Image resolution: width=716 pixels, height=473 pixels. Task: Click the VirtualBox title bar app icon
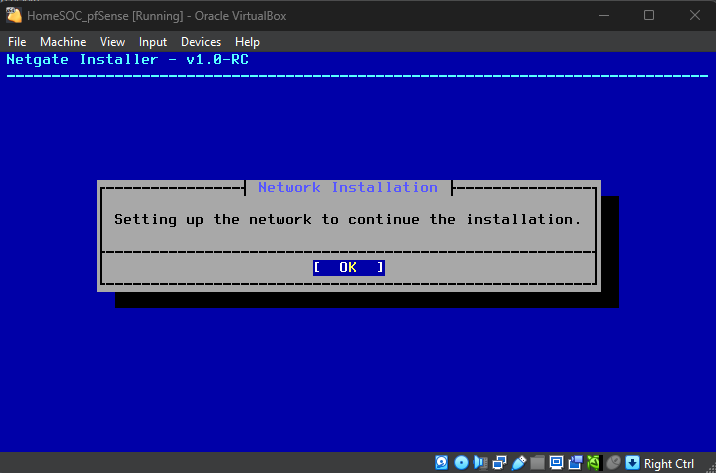tap(15, 15)
